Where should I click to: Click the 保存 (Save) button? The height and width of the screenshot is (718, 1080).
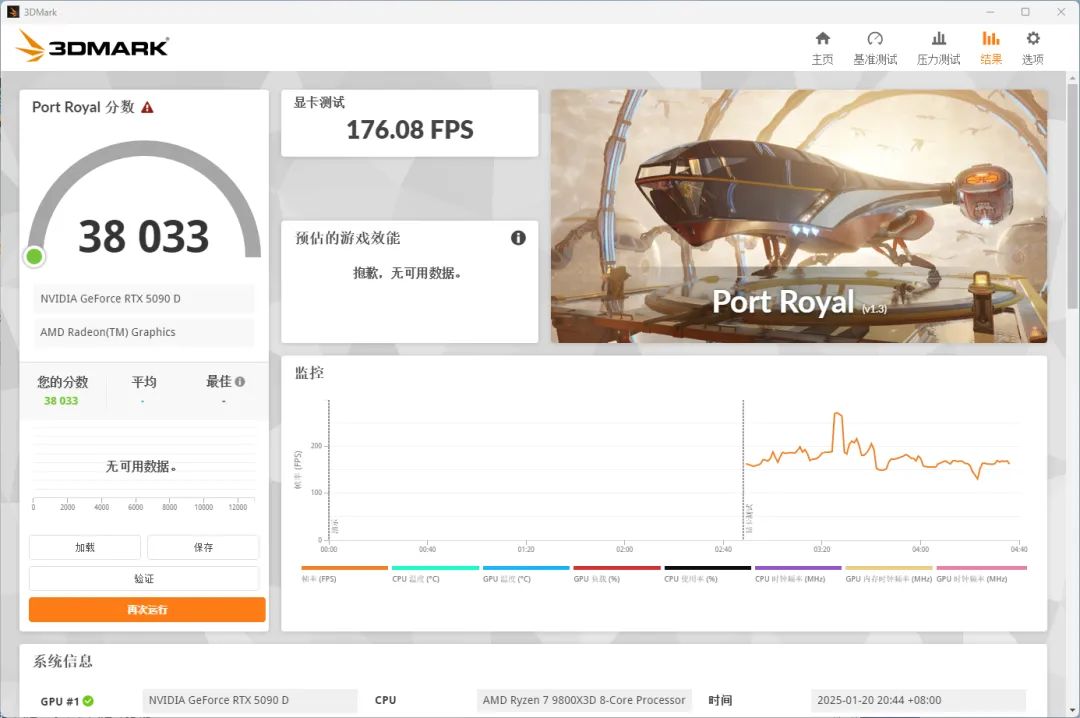coord(203,547)
